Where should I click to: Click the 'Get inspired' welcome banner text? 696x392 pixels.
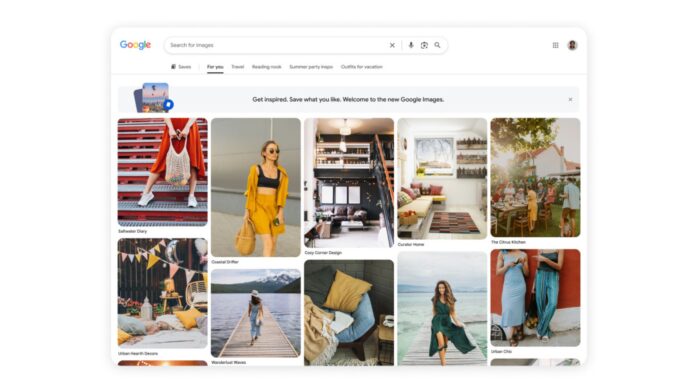348,99
